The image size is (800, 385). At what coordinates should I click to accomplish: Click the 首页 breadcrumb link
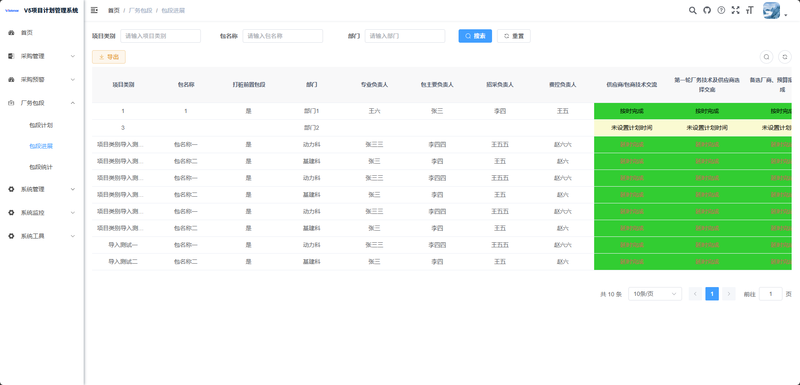(x=114, y=10)
